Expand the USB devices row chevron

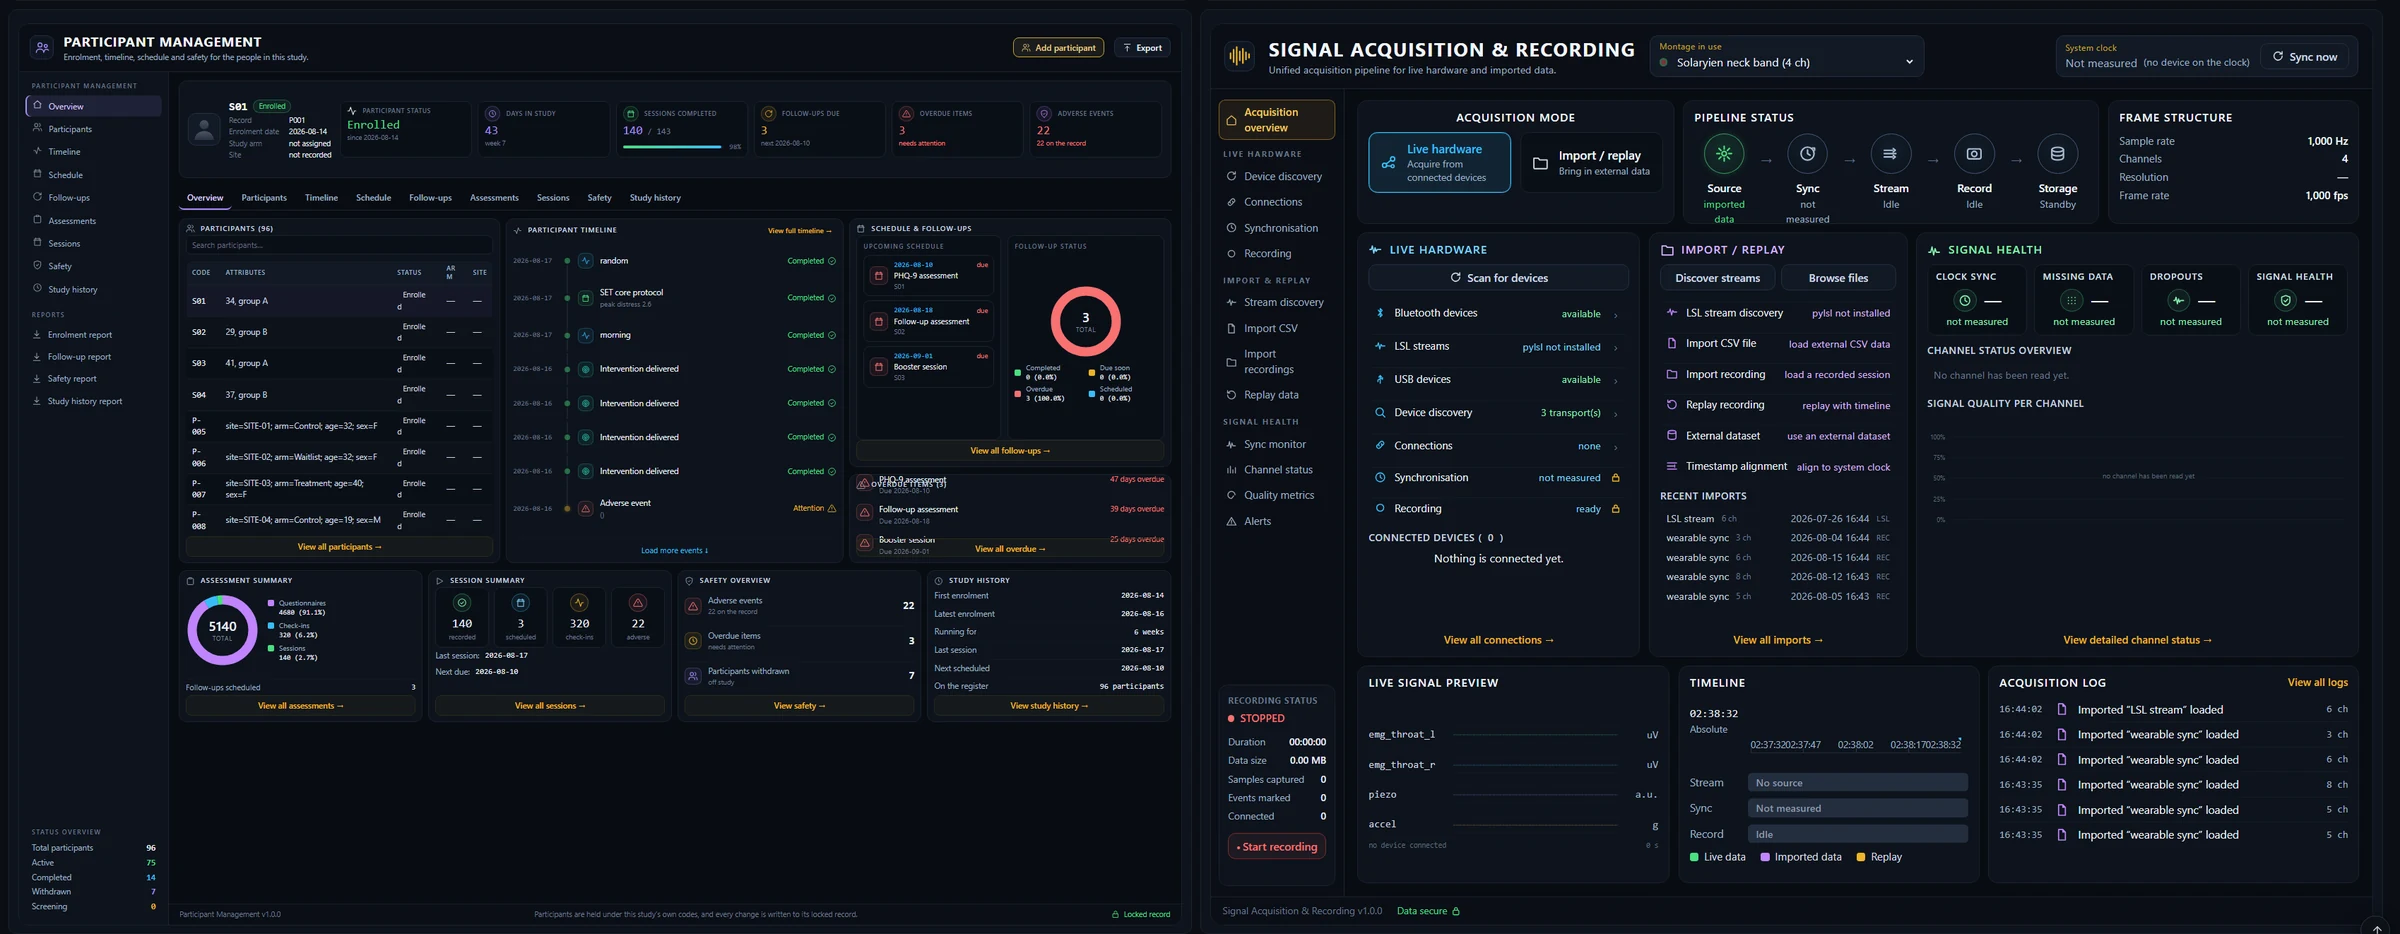tap(1615, 380)
